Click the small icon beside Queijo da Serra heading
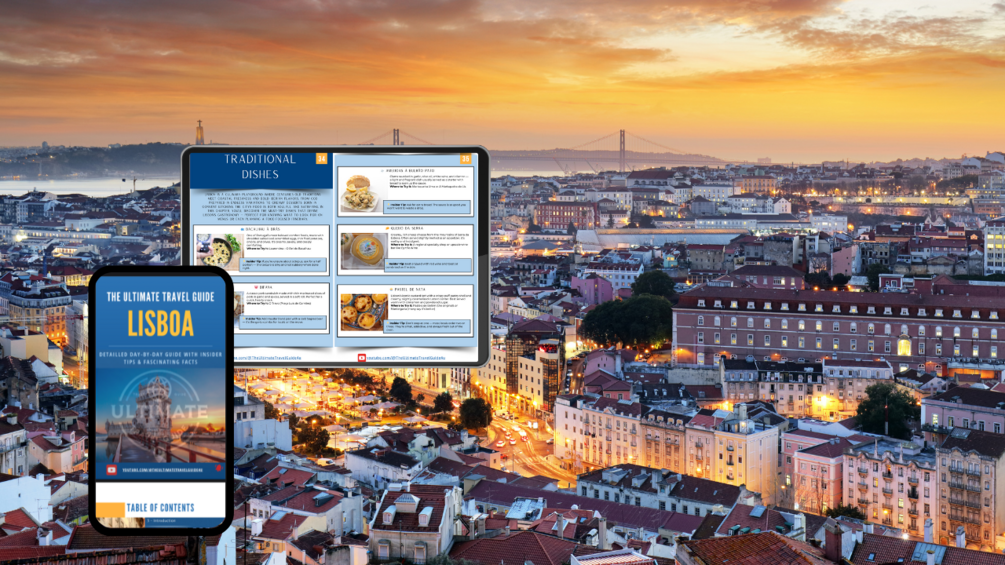The image size is (1005, 565). click(x=387, y=228)
